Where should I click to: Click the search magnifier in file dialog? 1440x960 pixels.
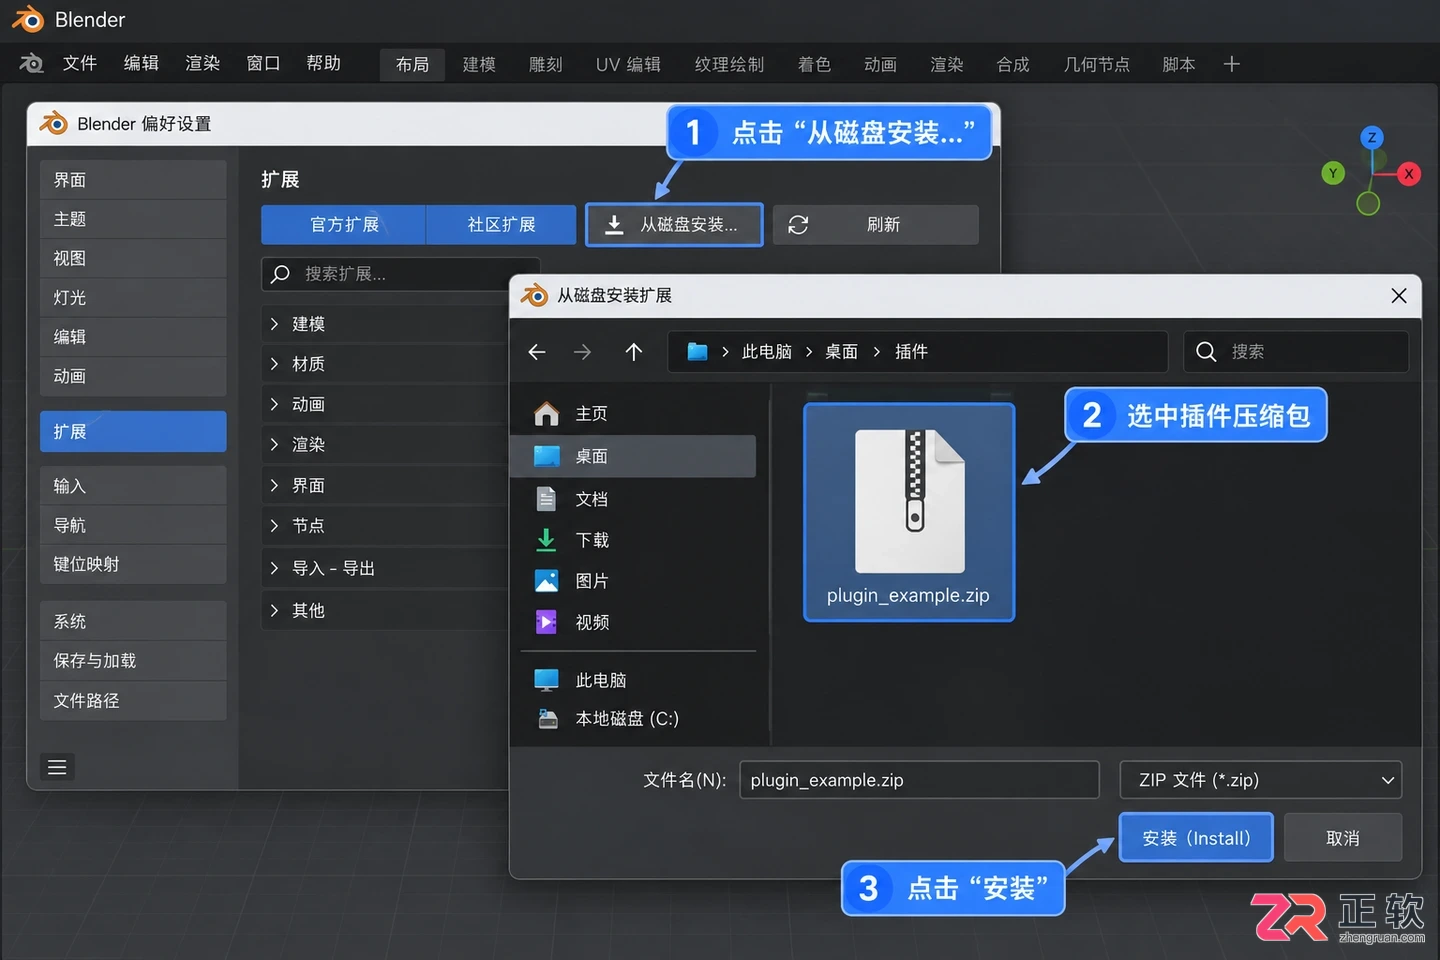(x=1206, y=352)
